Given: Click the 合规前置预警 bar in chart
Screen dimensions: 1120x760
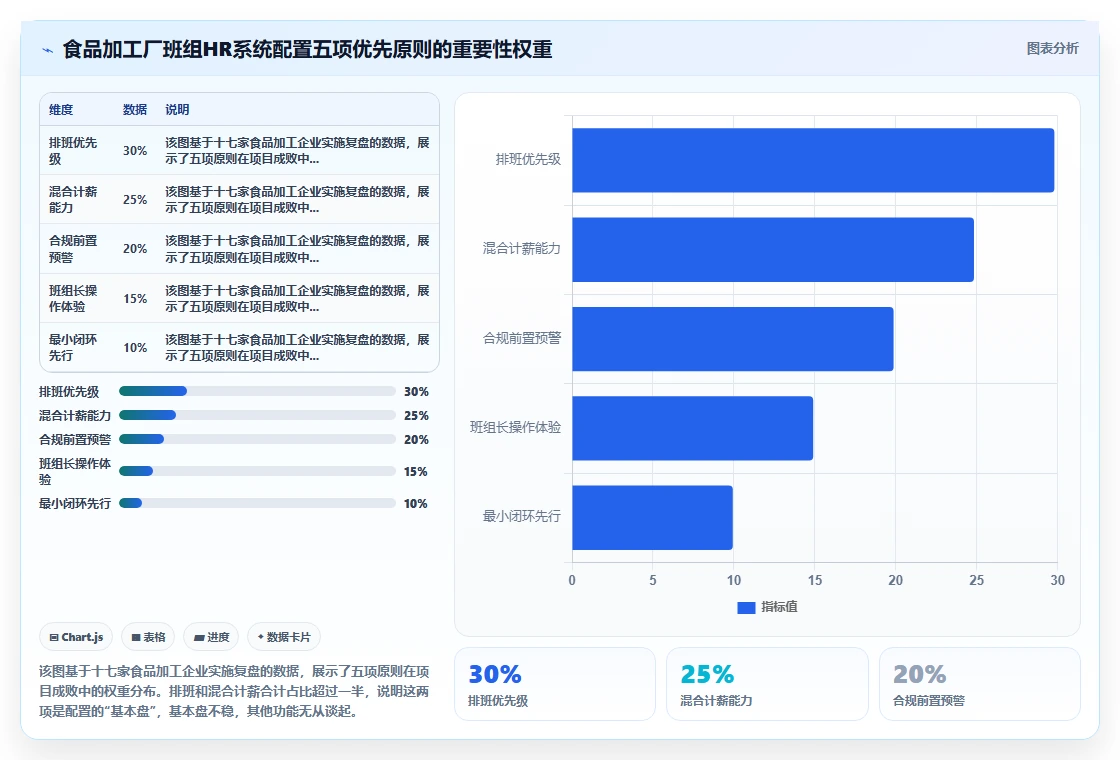Looking at the screenshot, I should point(733,339).
